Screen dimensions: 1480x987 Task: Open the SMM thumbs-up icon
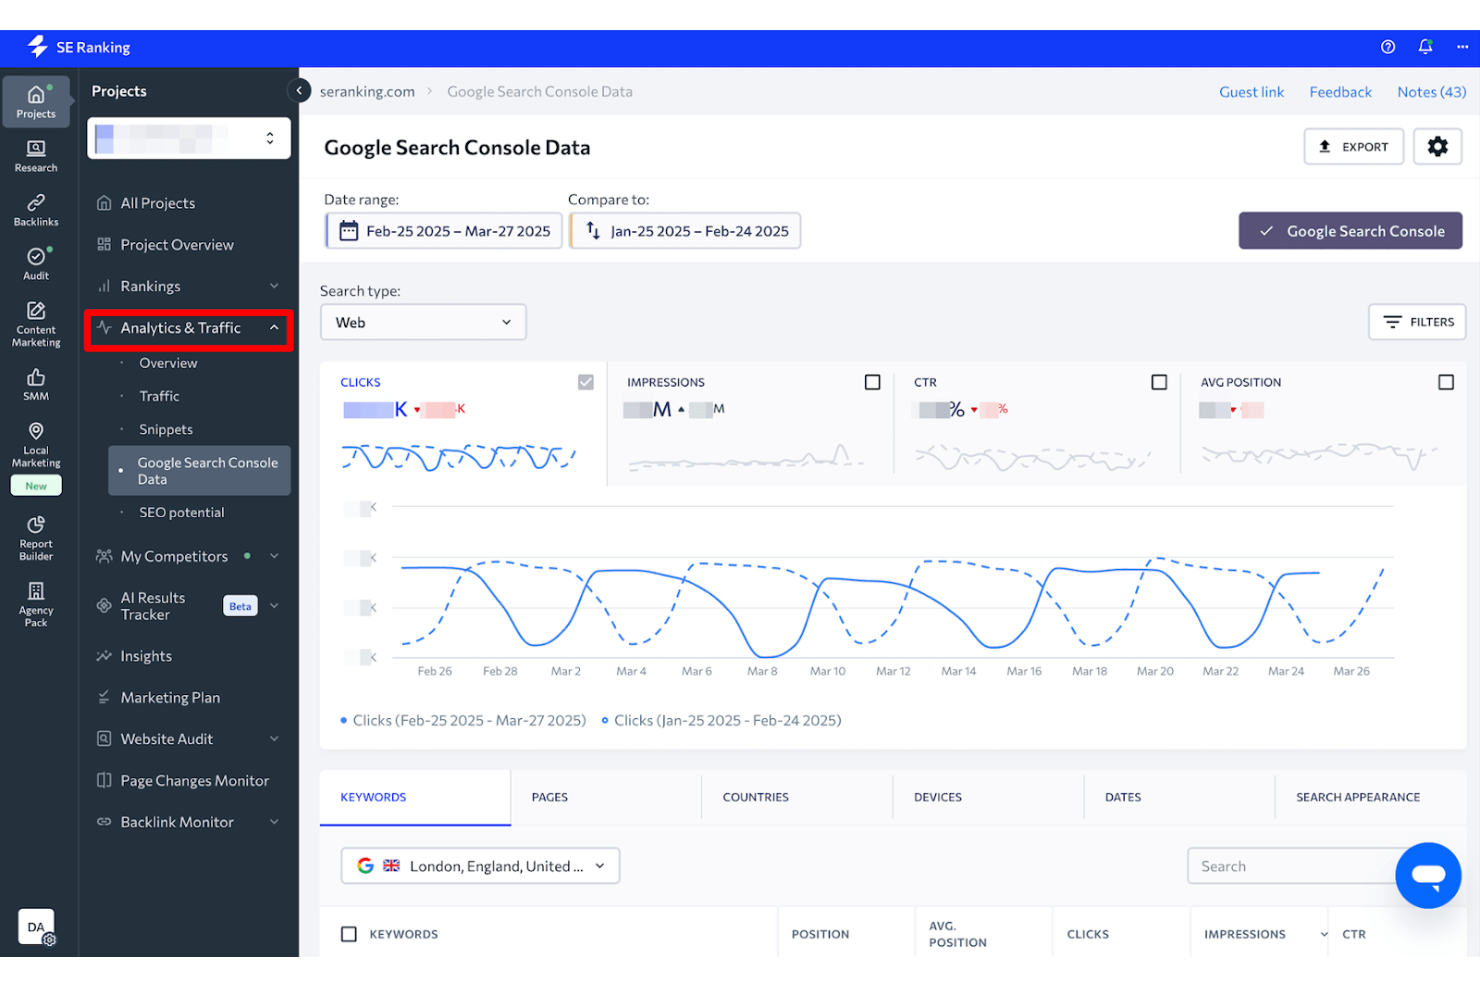pos(36,384)
